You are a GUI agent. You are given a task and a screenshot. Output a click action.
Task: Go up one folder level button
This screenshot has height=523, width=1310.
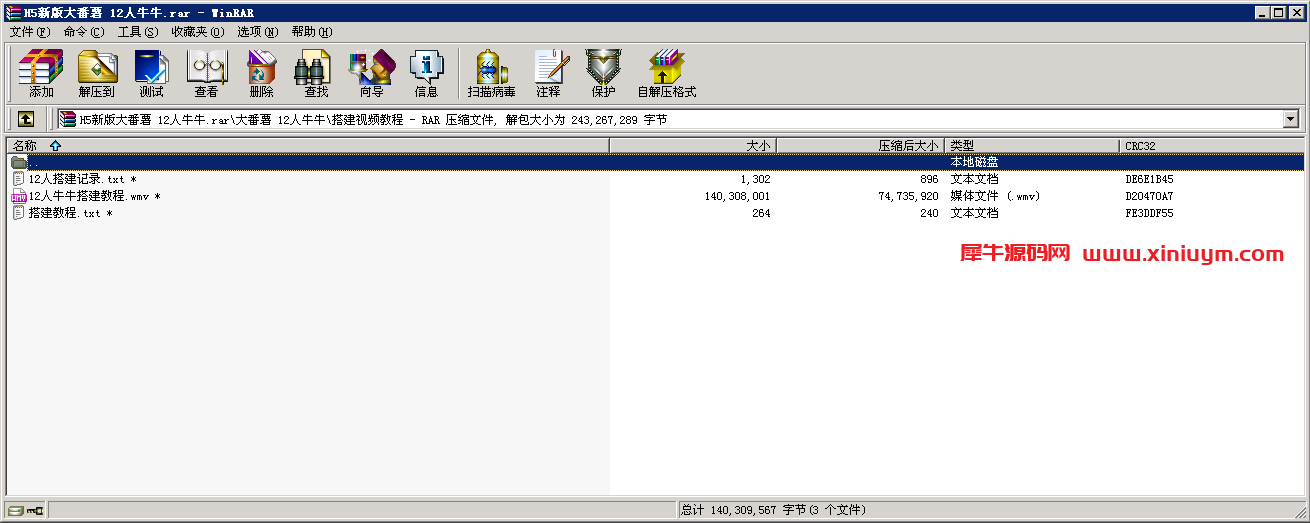pyautogui.click(x=26, y=119)
